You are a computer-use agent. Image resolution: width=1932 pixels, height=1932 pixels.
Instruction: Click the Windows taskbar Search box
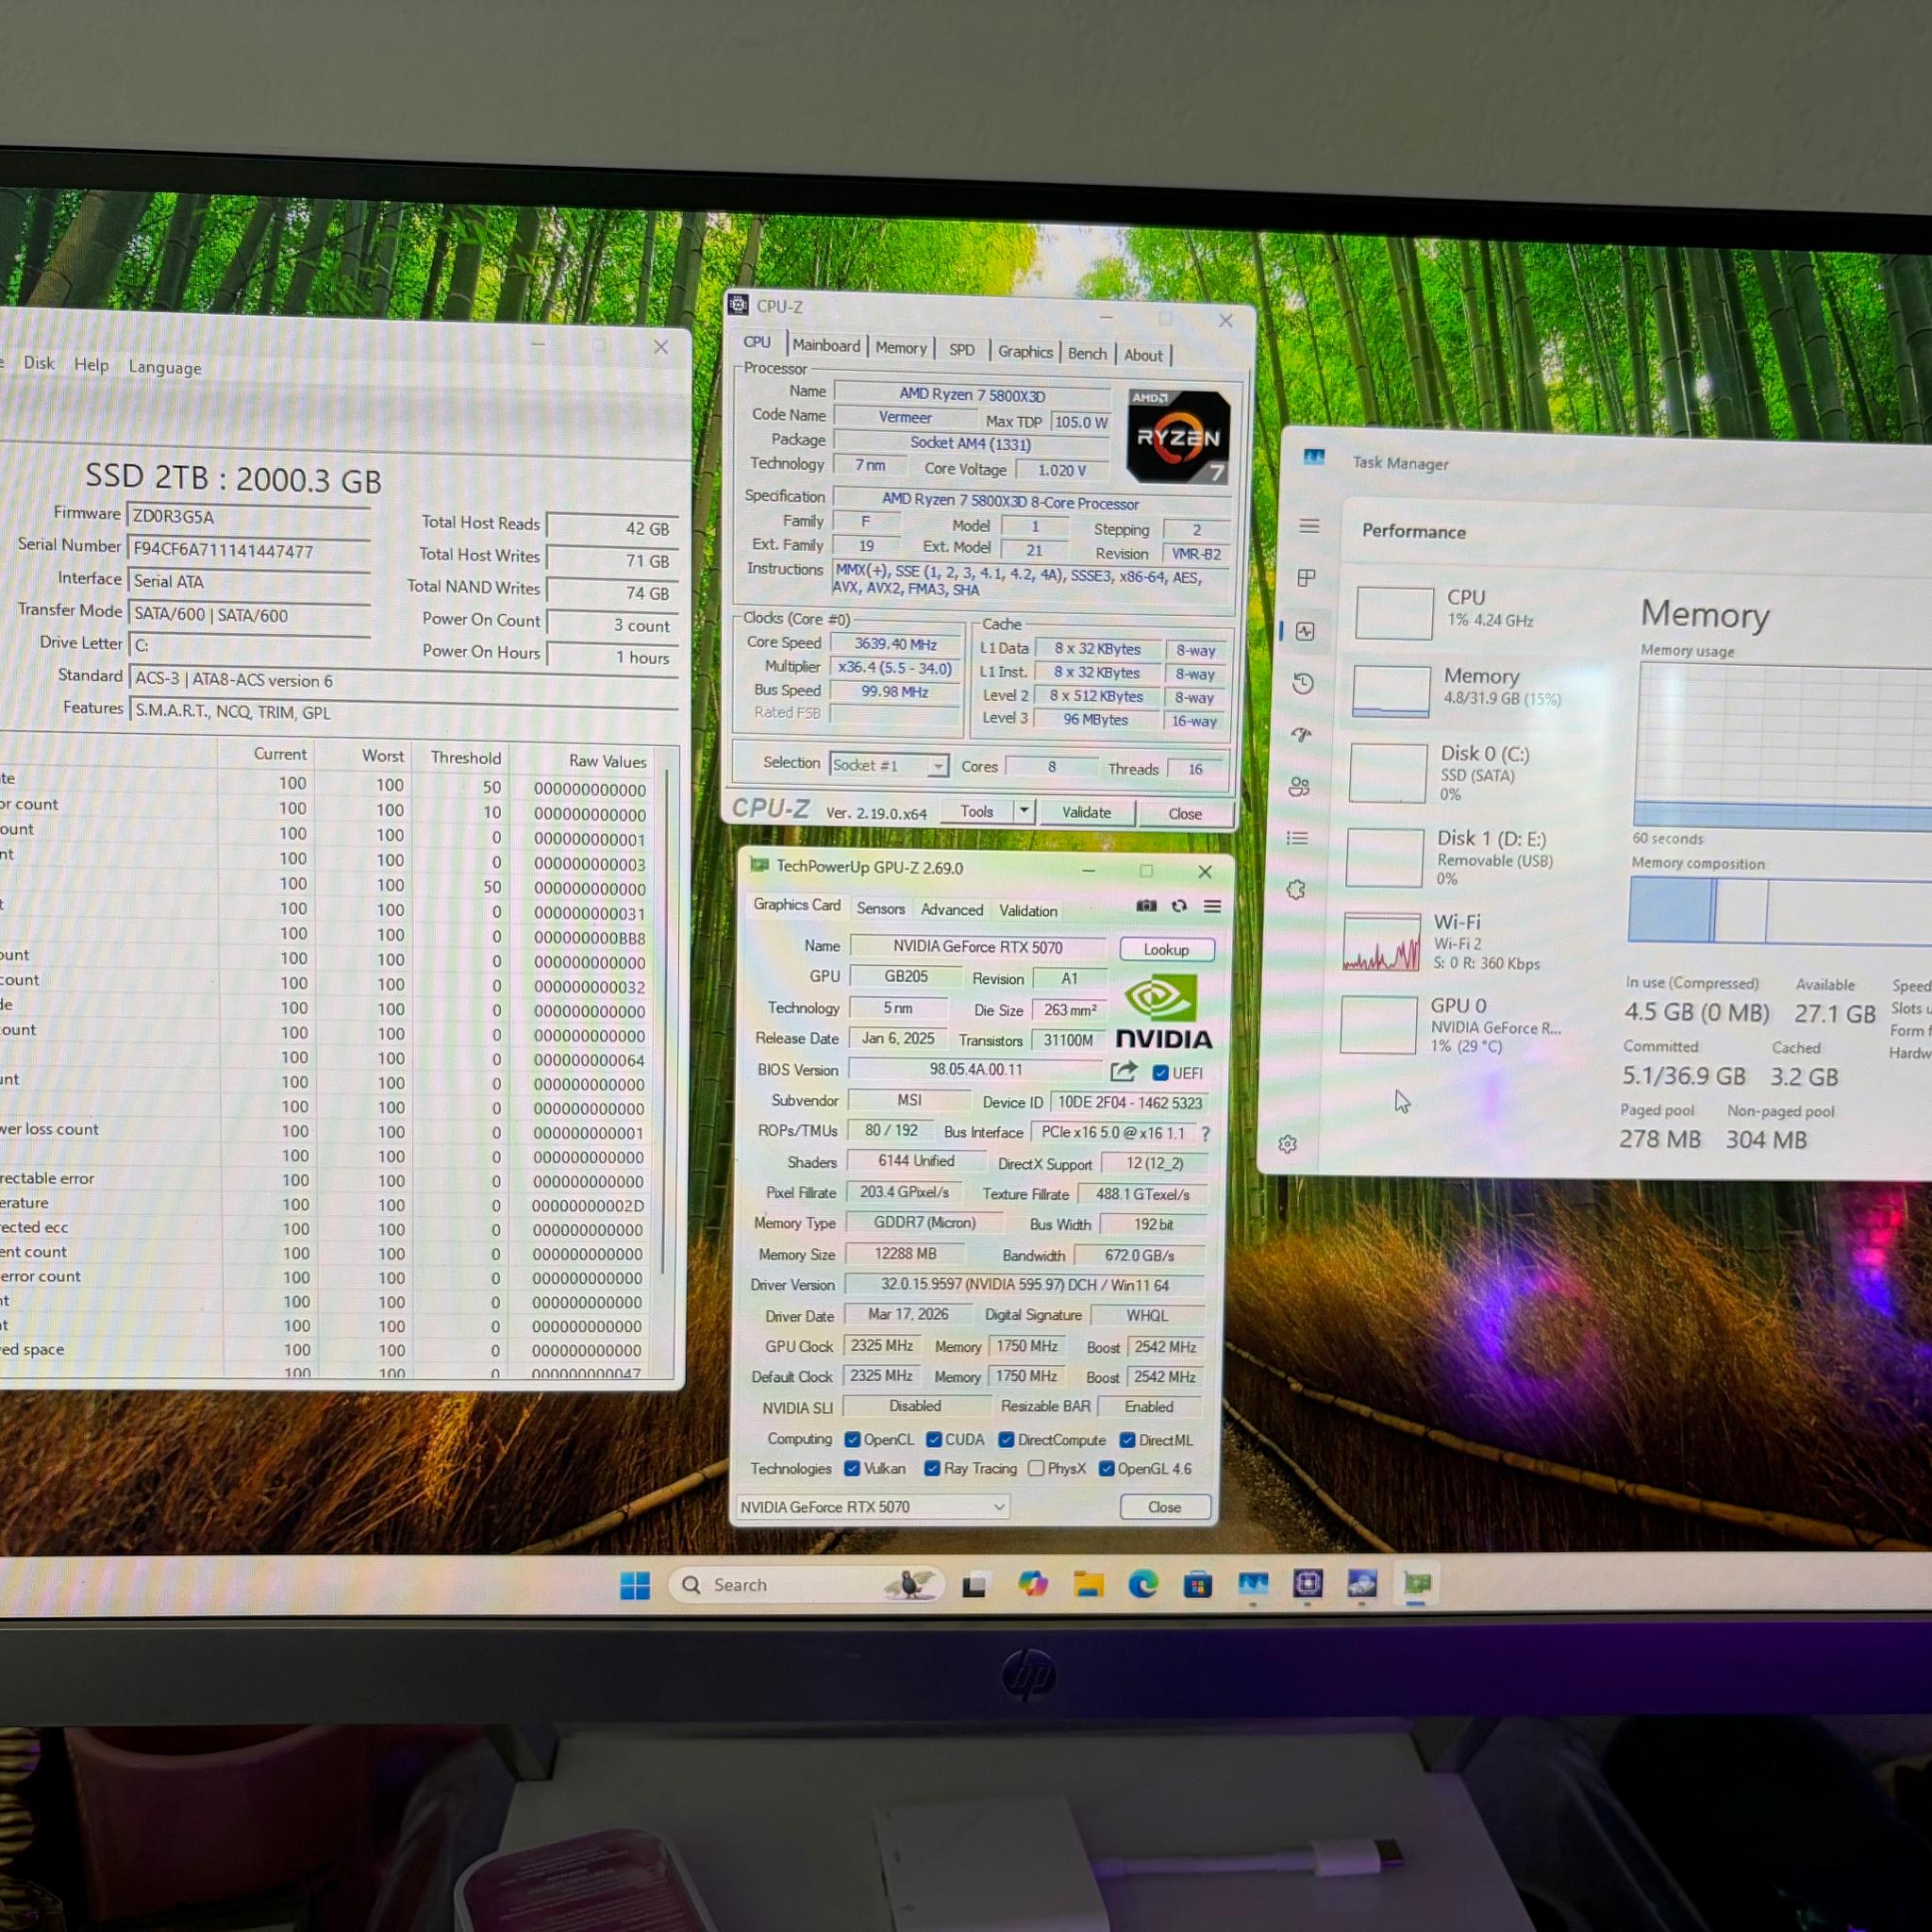point(806,1585)
